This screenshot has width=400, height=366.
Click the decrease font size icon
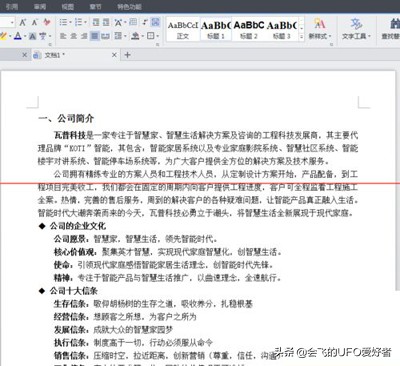pyautogui.click(x=35, y=23)
